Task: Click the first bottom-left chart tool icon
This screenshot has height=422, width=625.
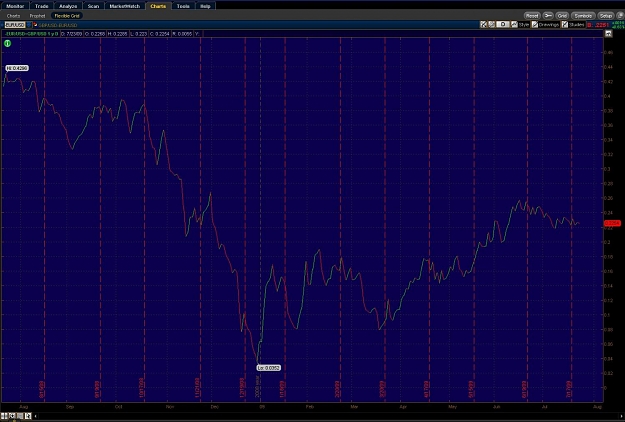Action: point(4,416)
